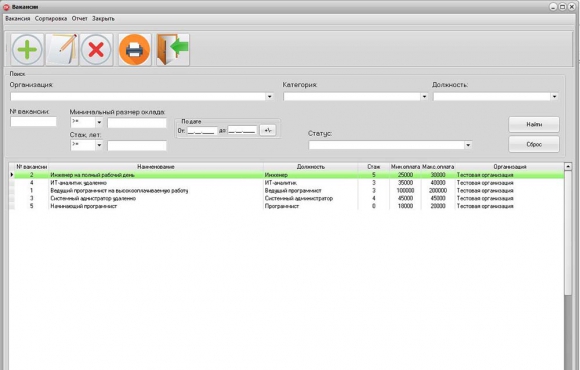
Task: Click the red X delete vacancy icon
Action: point(96,50)
